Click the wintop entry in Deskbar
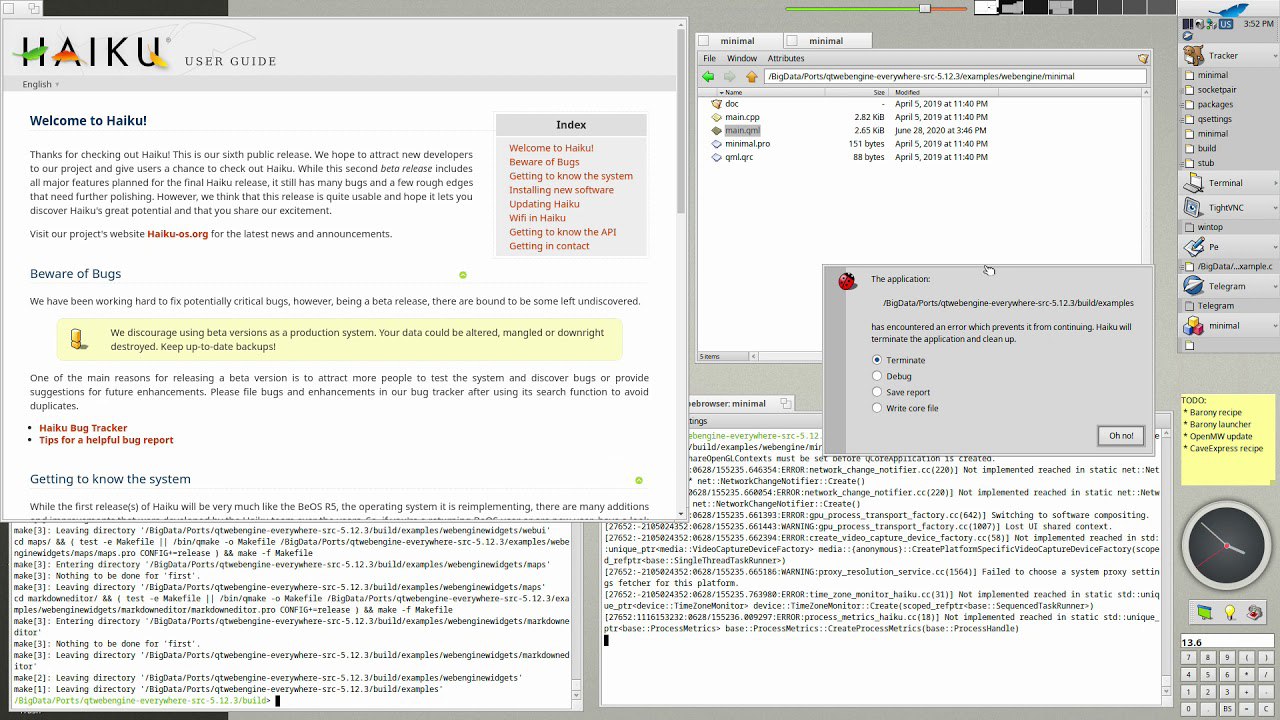This screenshot has width=1280, height=720. coord(1210,227)
